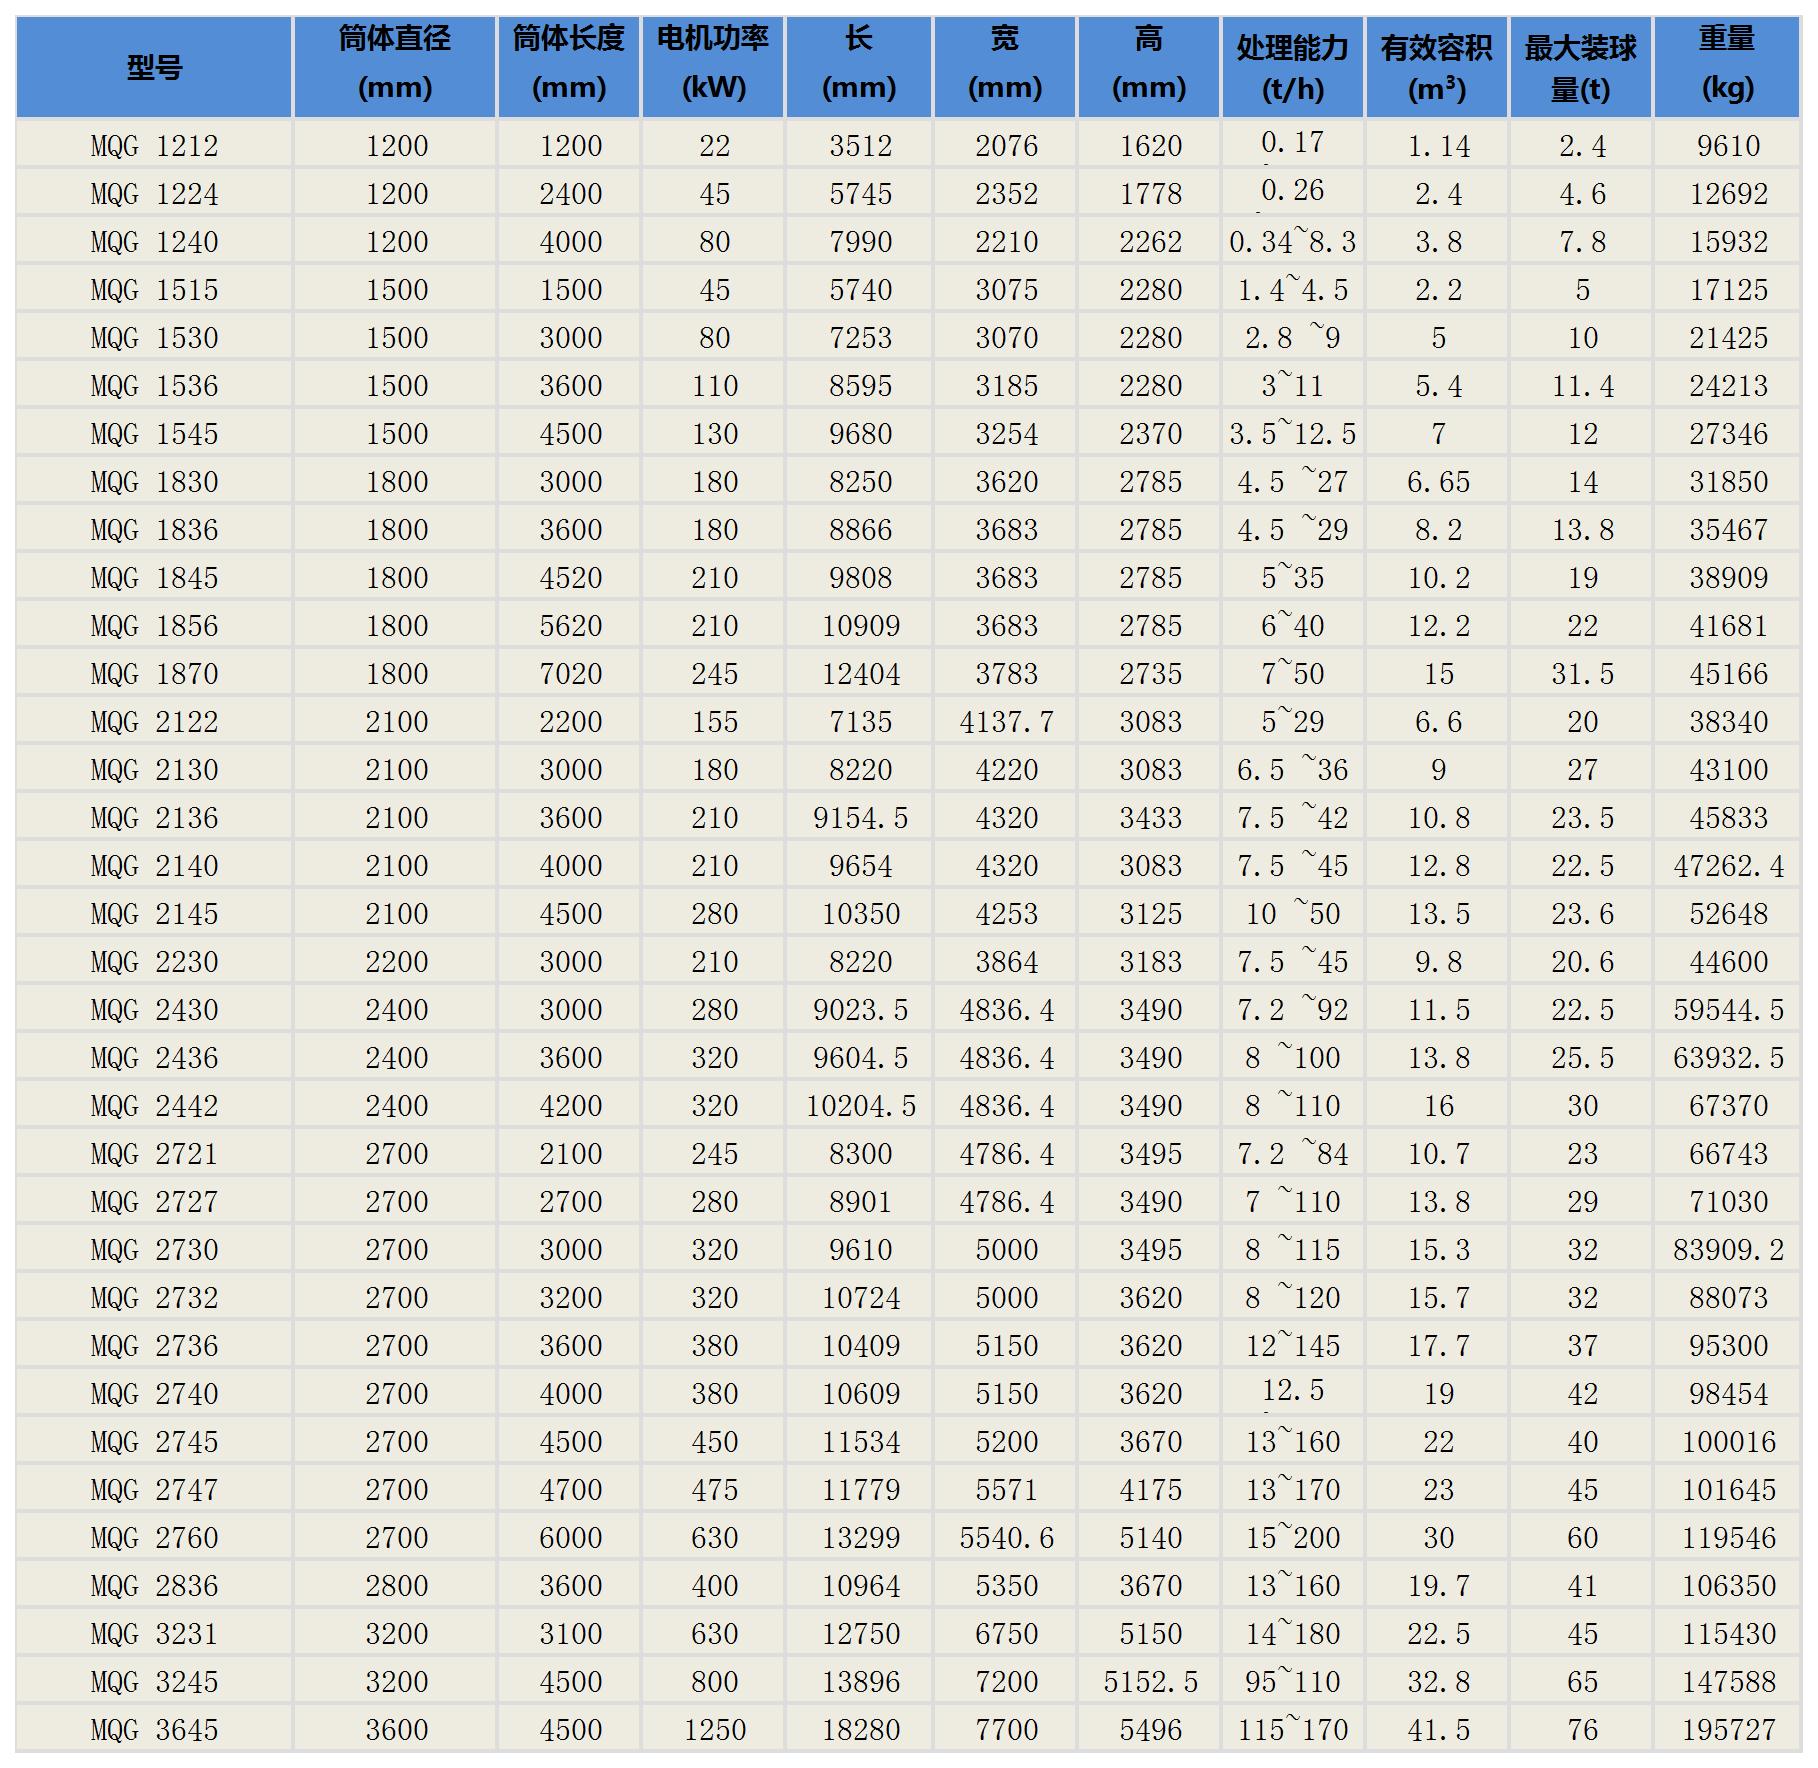The height and width of the screenshot is (1768, 1818).
Task: Select the MQG 1845 model cell
Action: tap(154, 578)
